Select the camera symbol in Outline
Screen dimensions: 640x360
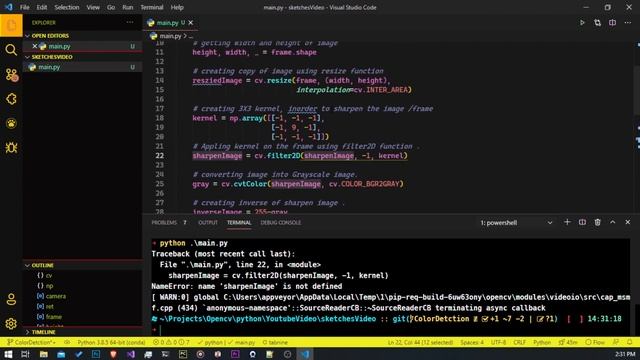[x=56, y=296]
